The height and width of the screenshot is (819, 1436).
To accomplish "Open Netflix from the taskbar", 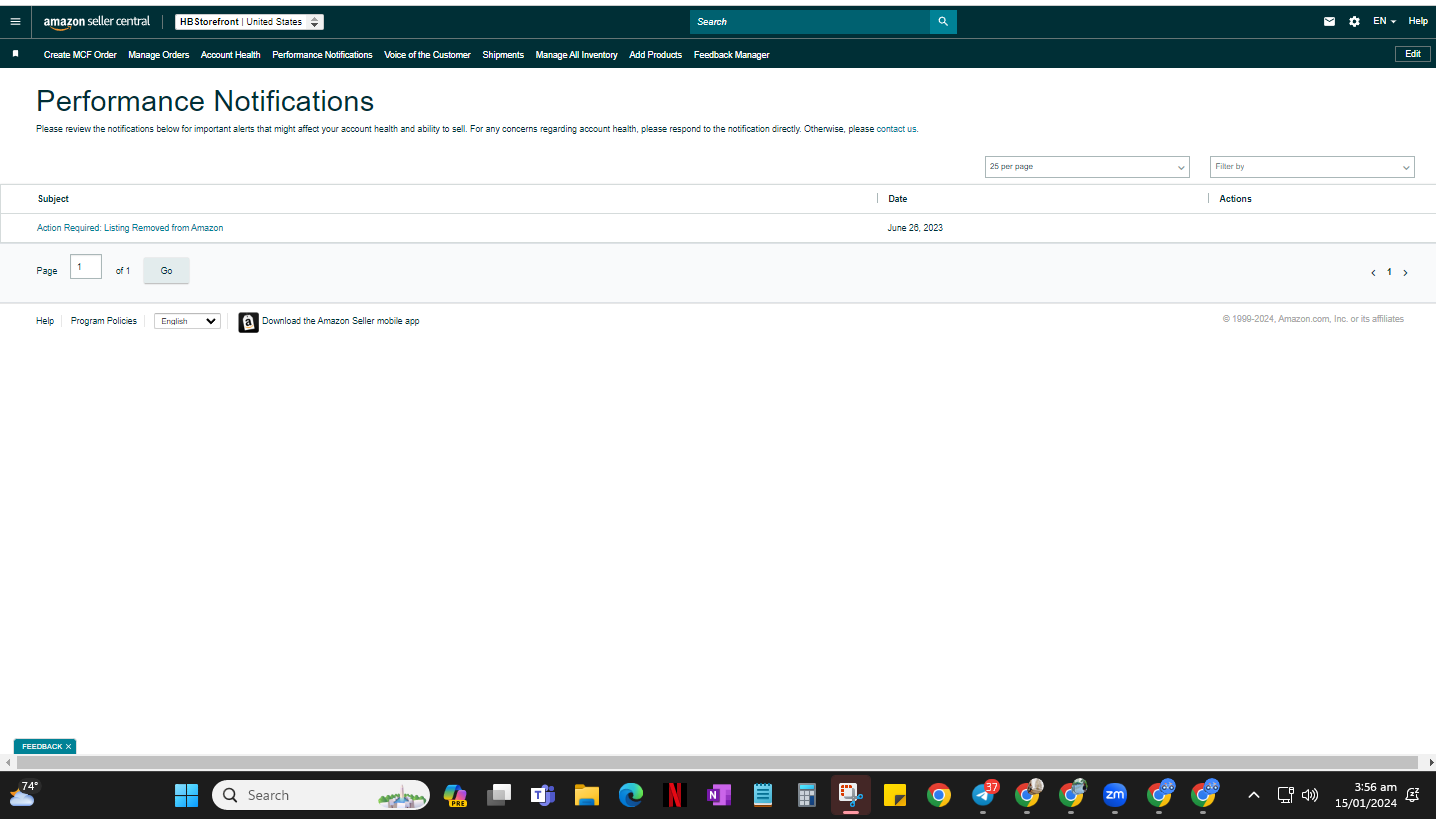I will click(675, 795).
